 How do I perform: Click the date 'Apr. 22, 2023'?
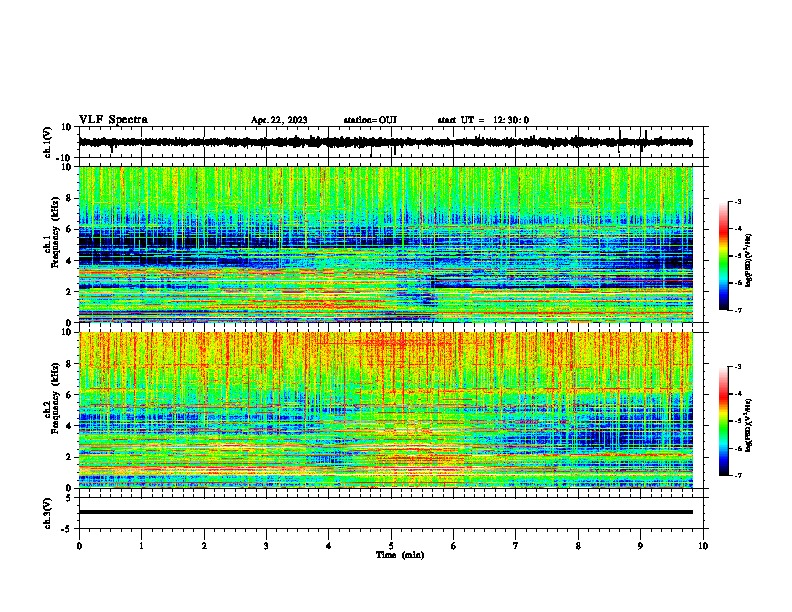[x=279, y=120]
